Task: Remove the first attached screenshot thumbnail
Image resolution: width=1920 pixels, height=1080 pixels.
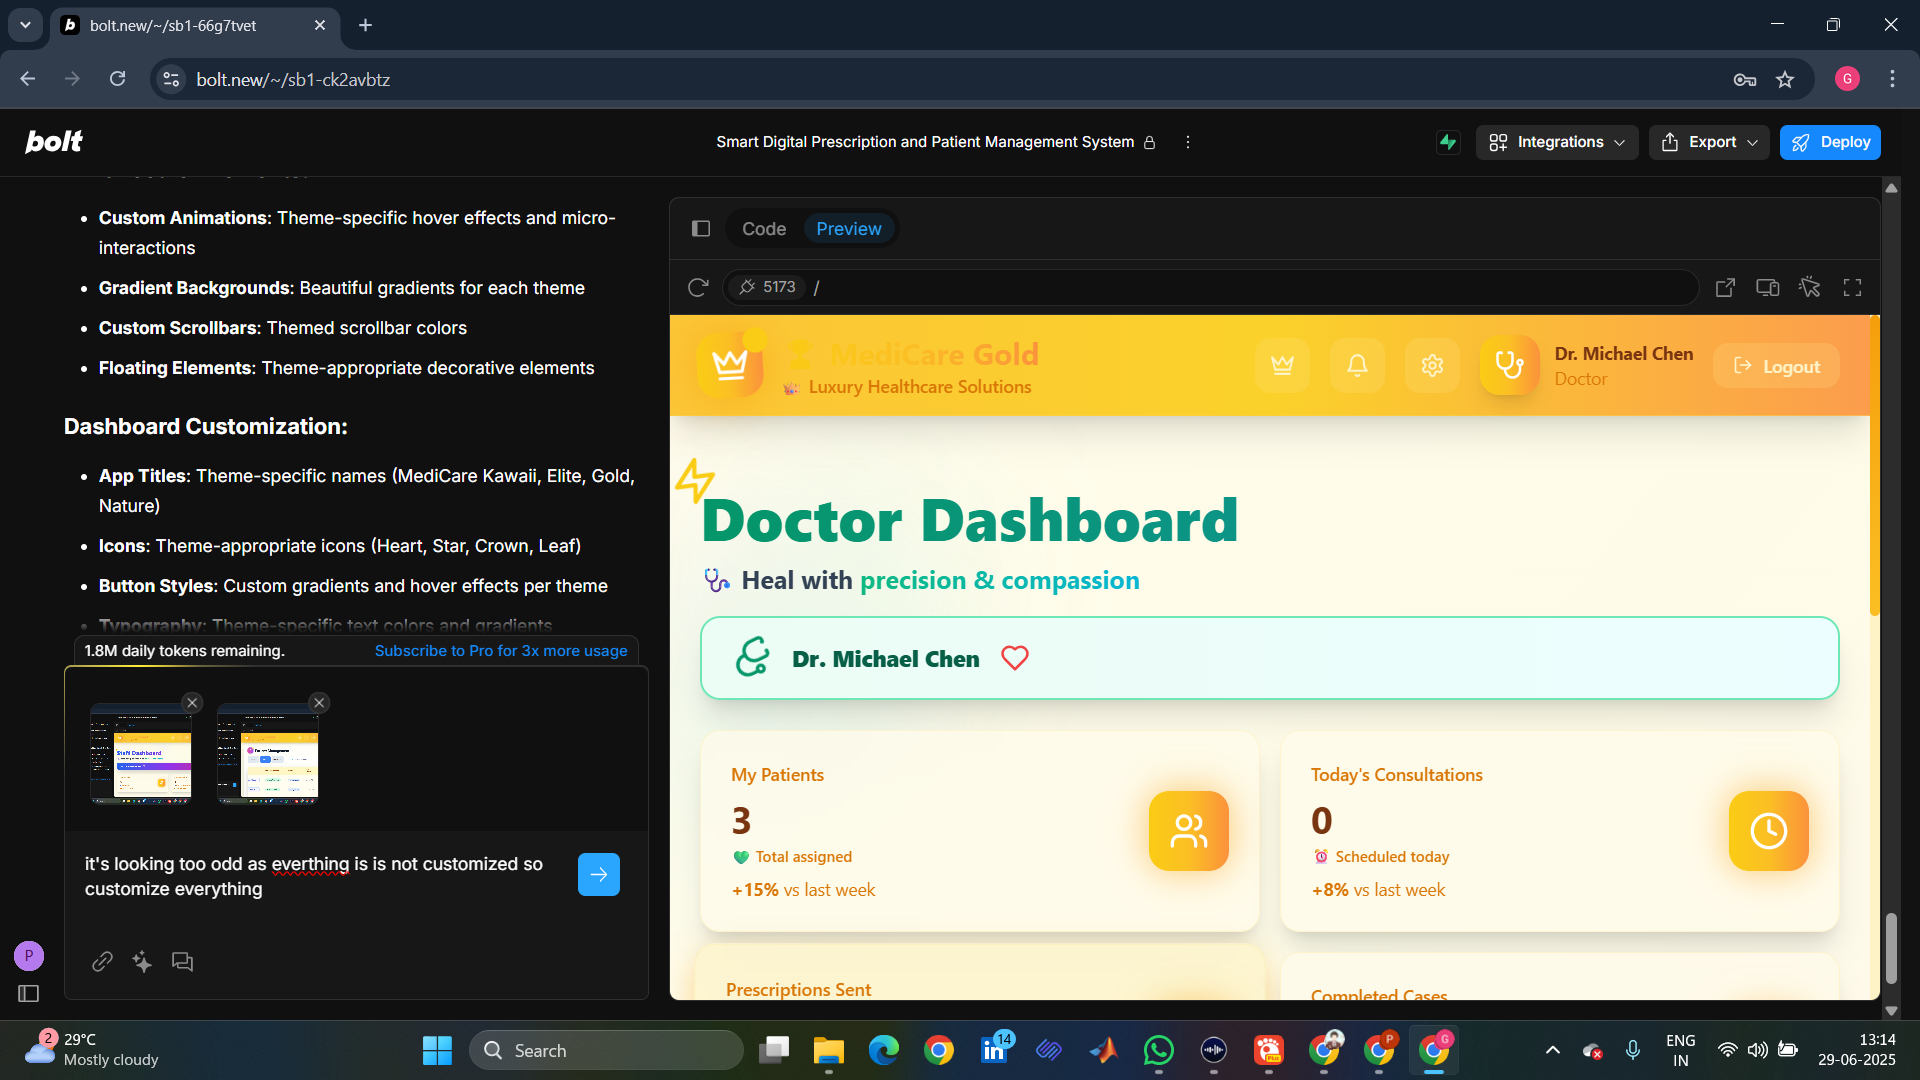Action: point(193,703)
